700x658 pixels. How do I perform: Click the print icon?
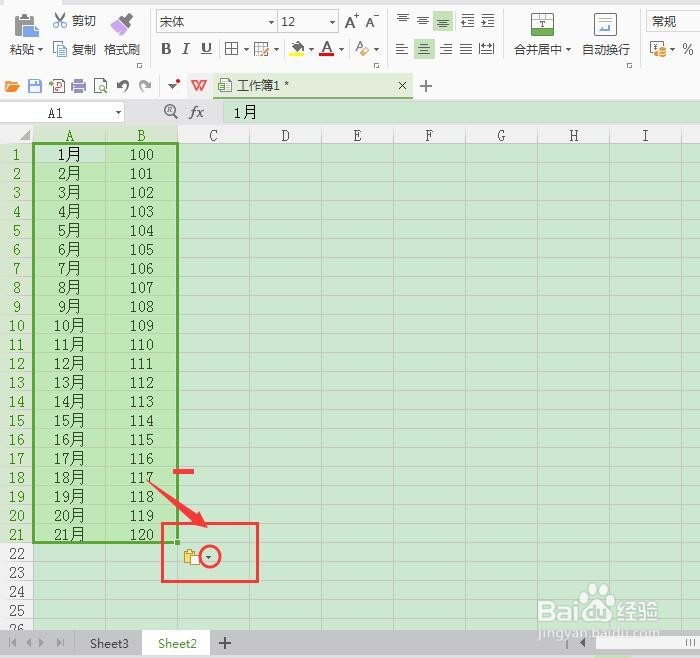click(79, 86)
